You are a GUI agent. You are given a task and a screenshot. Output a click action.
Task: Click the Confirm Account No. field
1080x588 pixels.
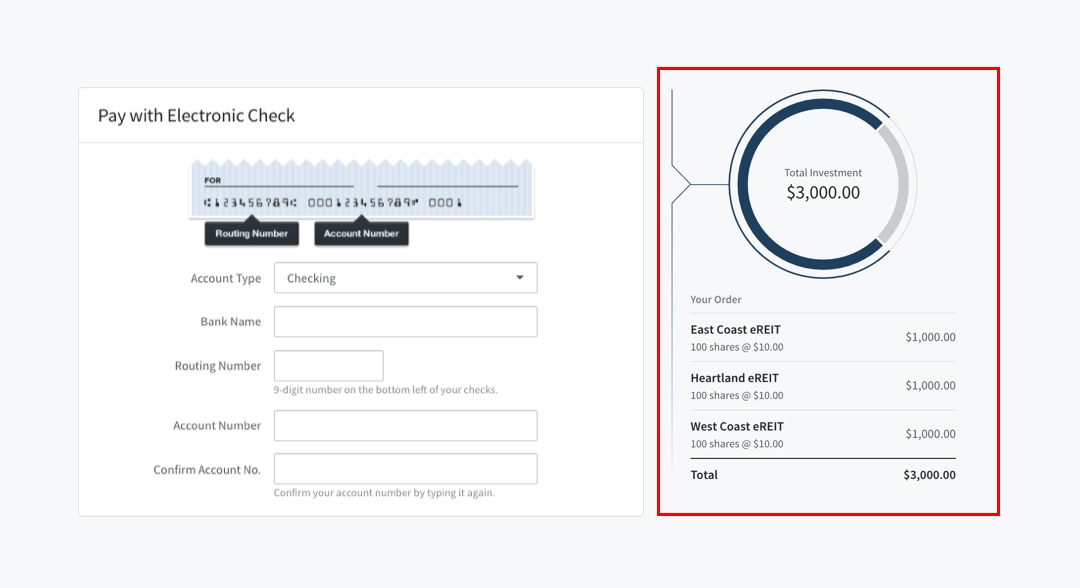point(405,469)
